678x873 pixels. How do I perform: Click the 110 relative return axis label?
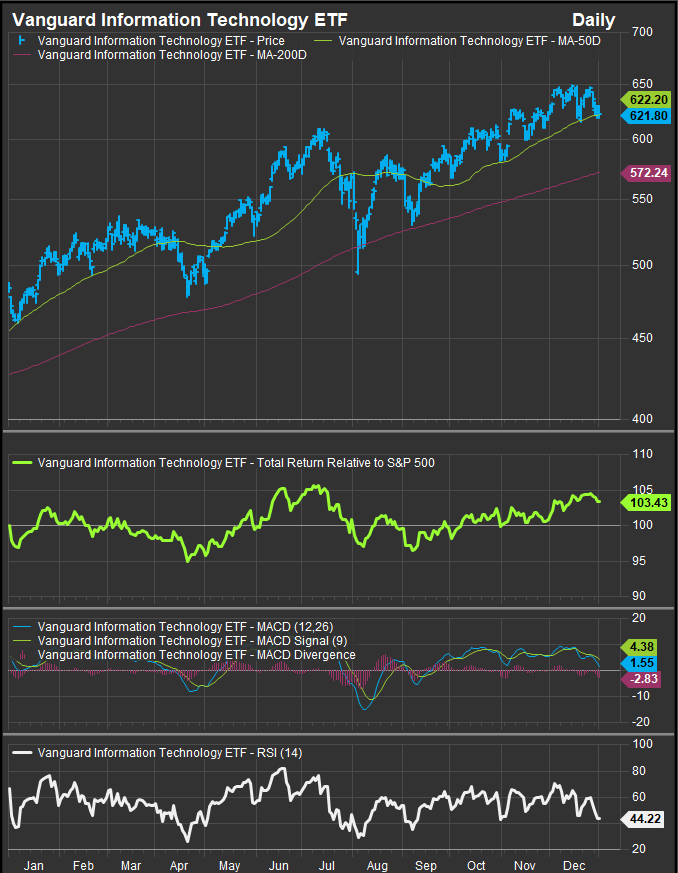642,454
